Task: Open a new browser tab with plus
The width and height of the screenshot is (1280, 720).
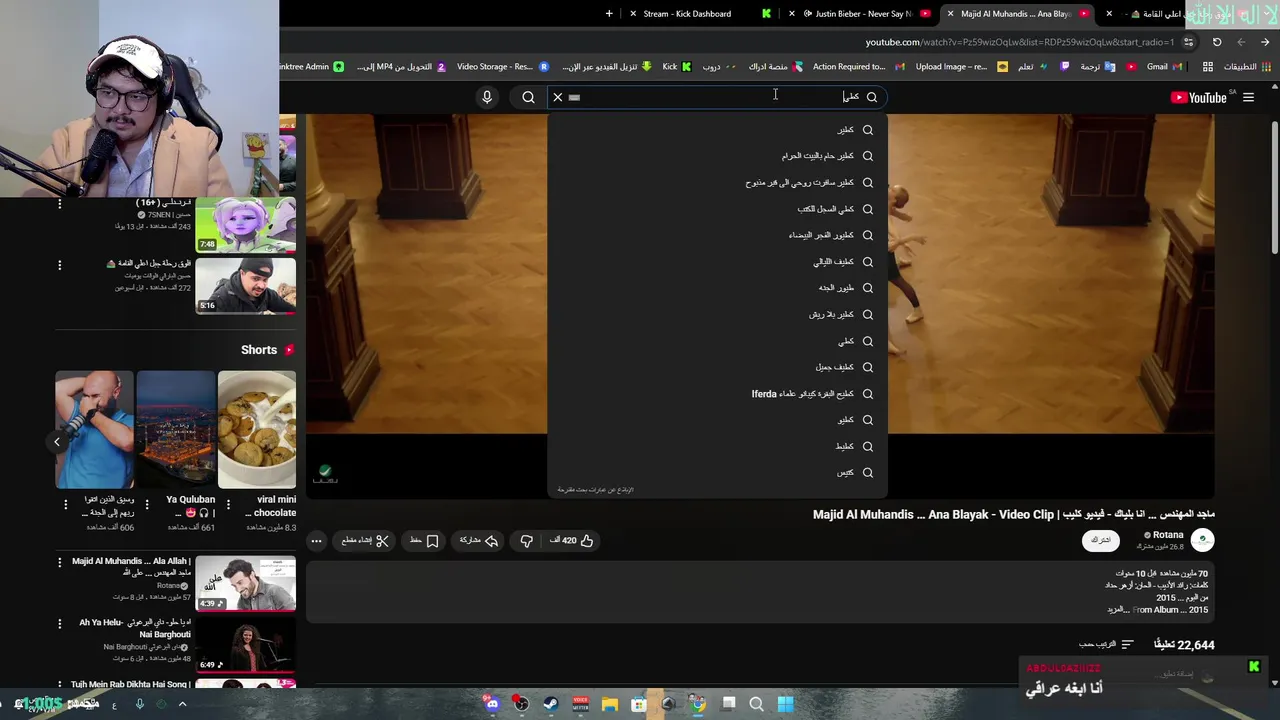Action: pyautogui.click(x=609, y=14)
